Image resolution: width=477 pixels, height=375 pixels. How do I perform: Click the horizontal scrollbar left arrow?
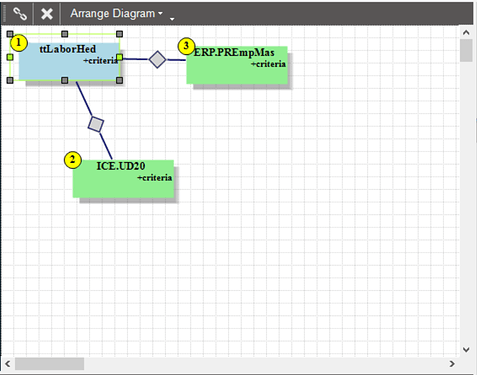point(8,363)
